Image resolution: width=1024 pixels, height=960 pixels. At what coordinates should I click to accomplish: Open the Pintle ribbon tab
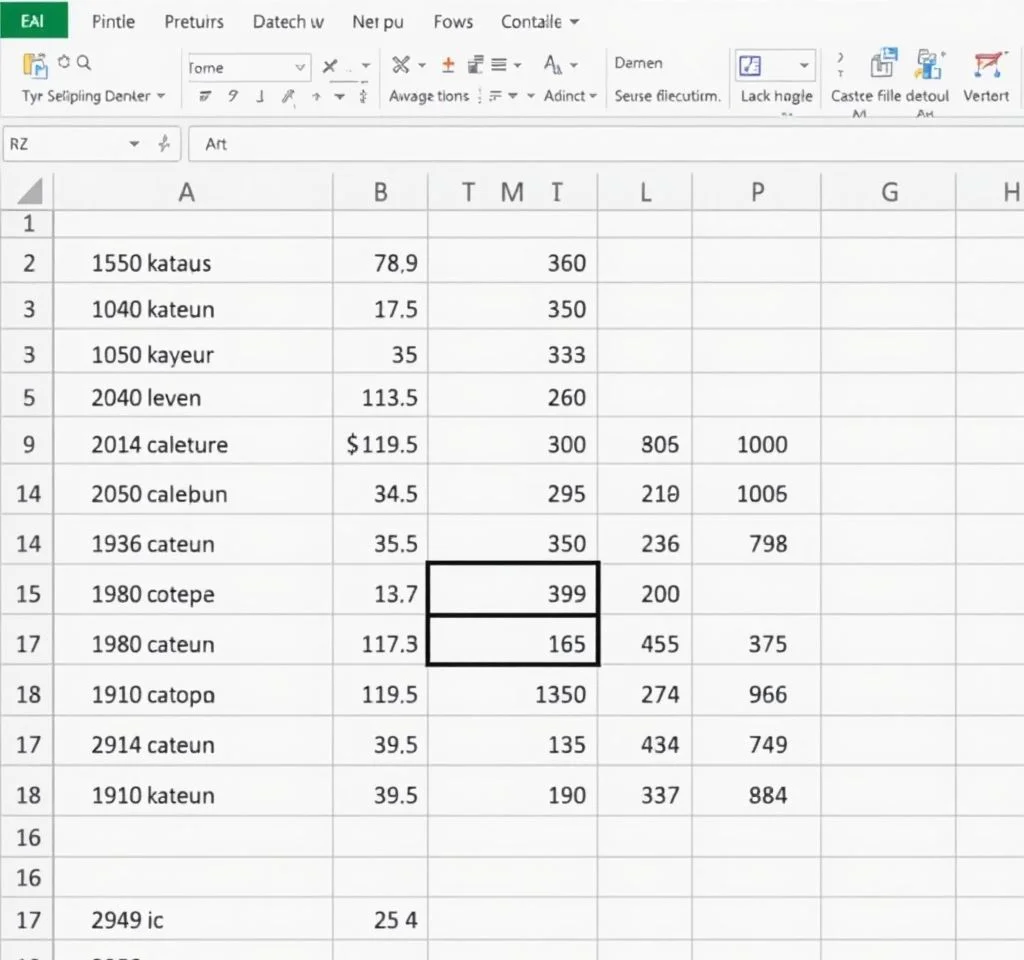[x=112, y=21]
